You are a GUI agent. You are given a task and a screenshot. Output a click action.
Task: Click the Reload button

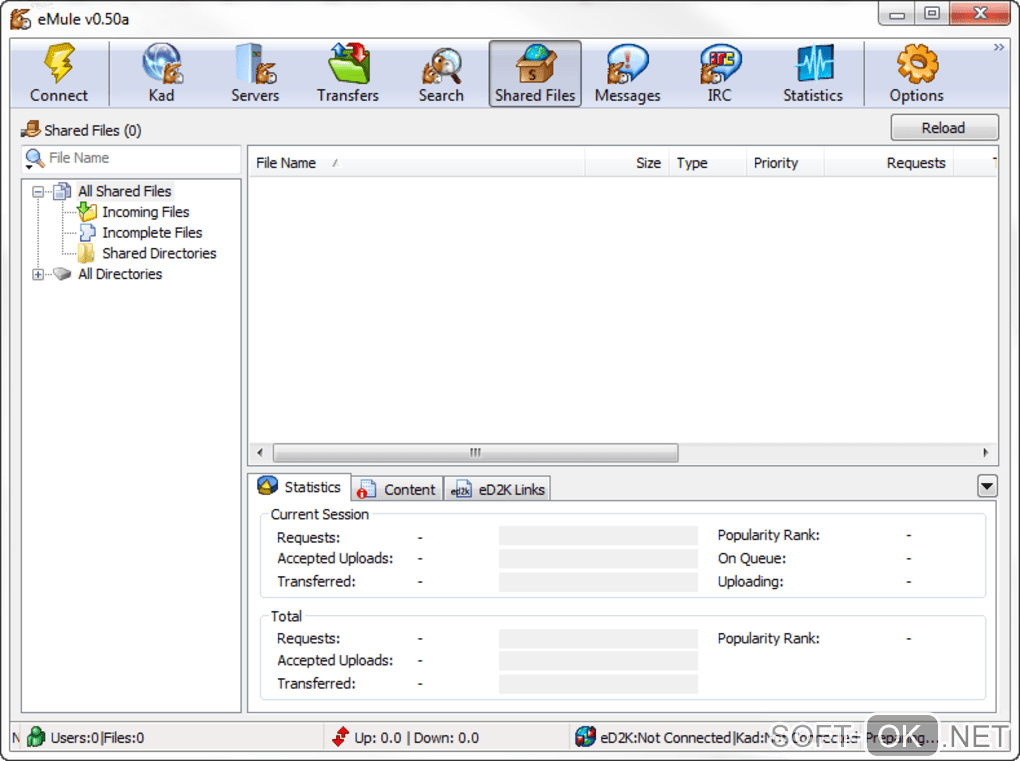coord(944,127)
